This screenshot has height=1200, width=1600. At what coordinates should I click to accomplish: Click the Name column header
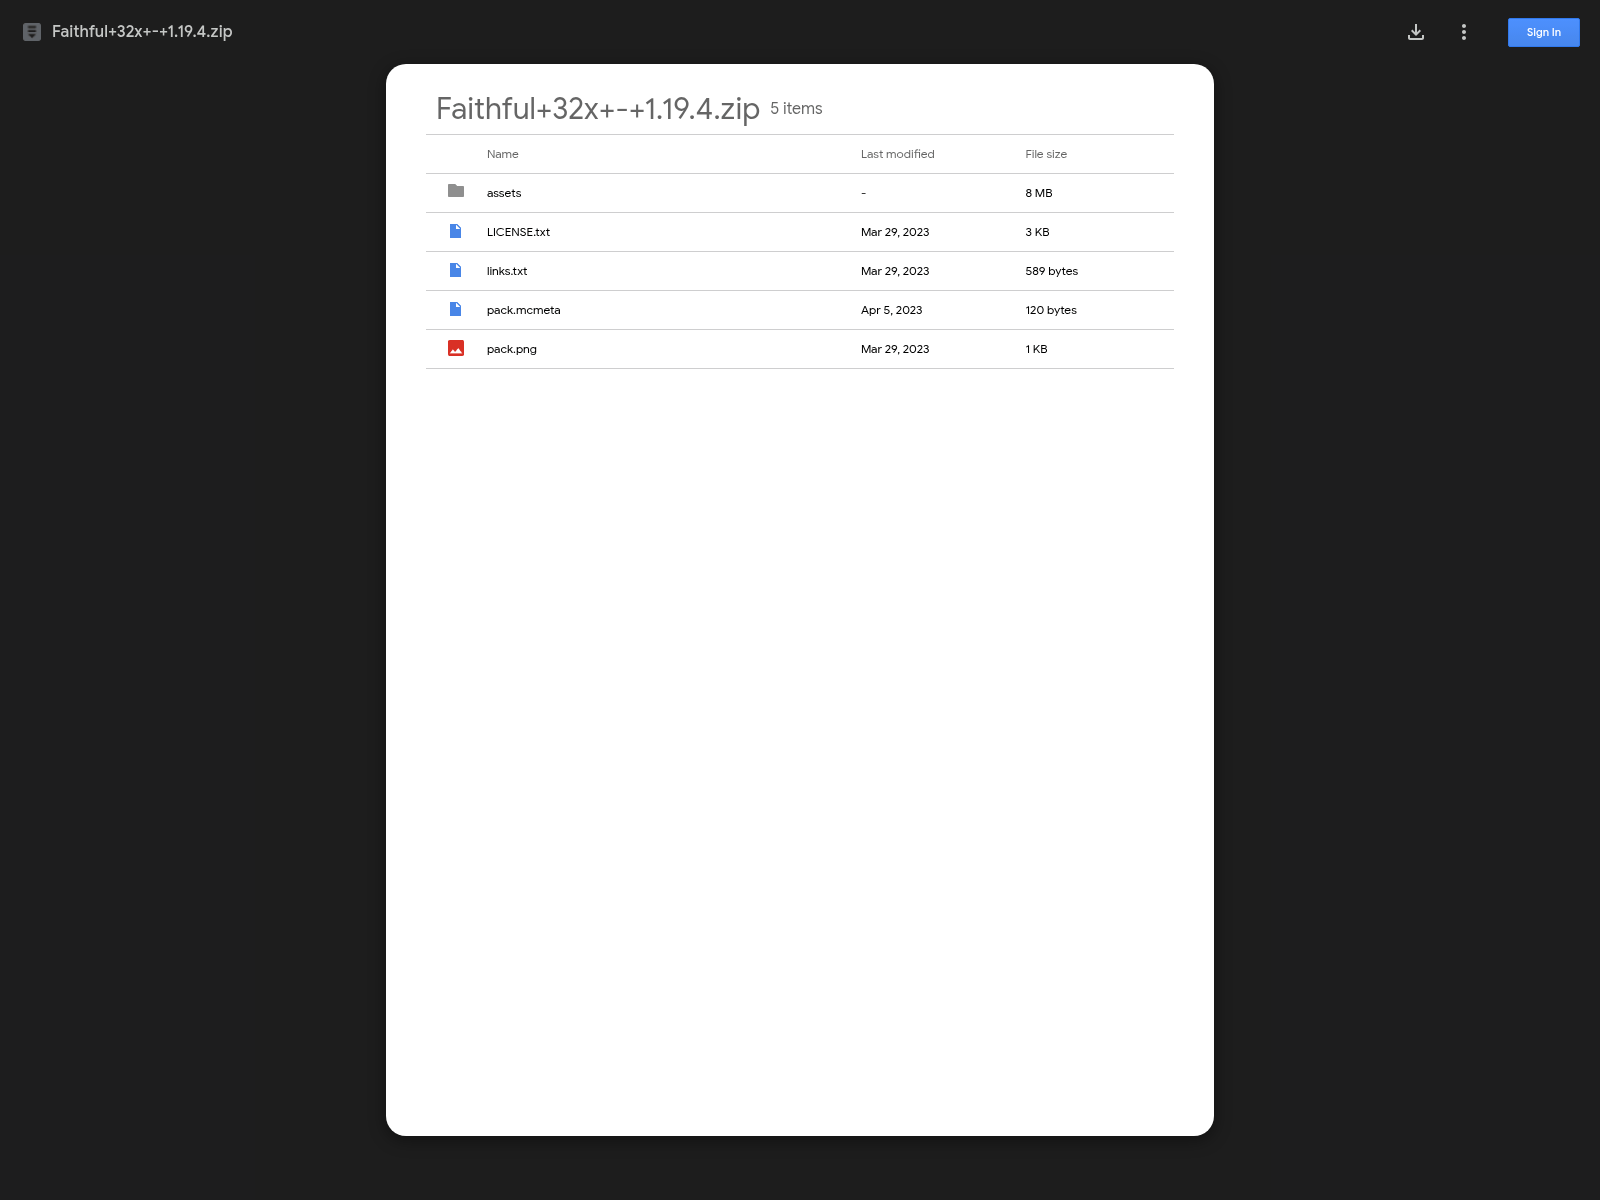503,154
